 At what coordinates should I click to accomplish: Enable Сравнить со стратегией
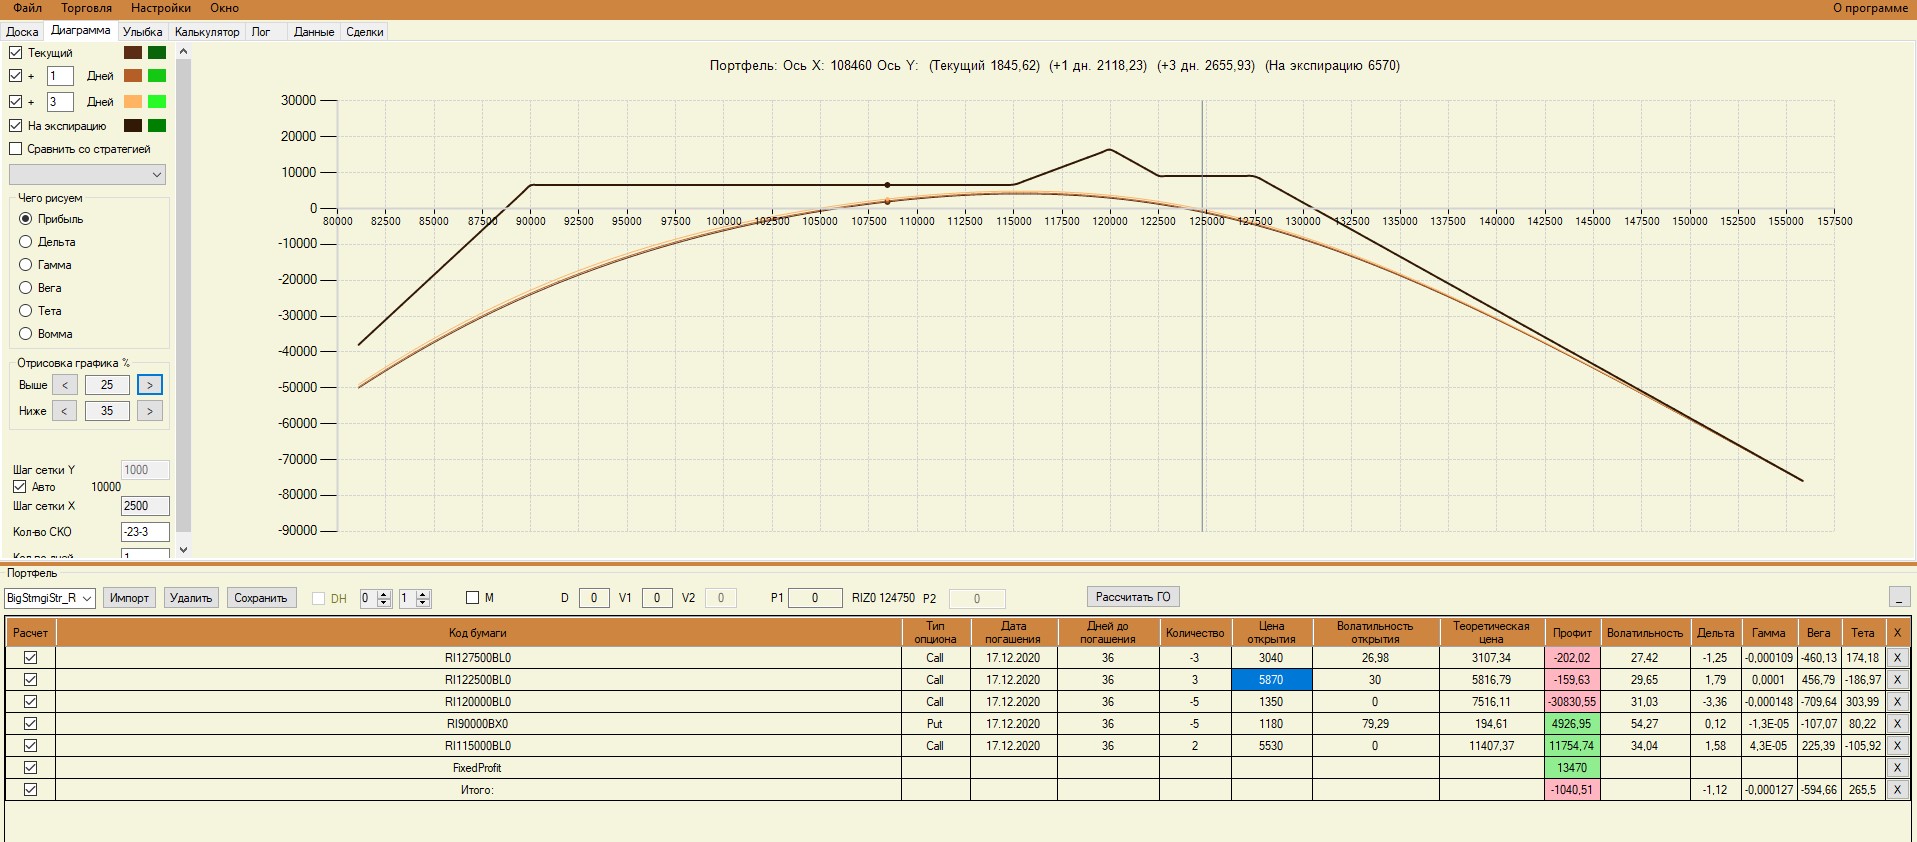click(x=15, y=149)
